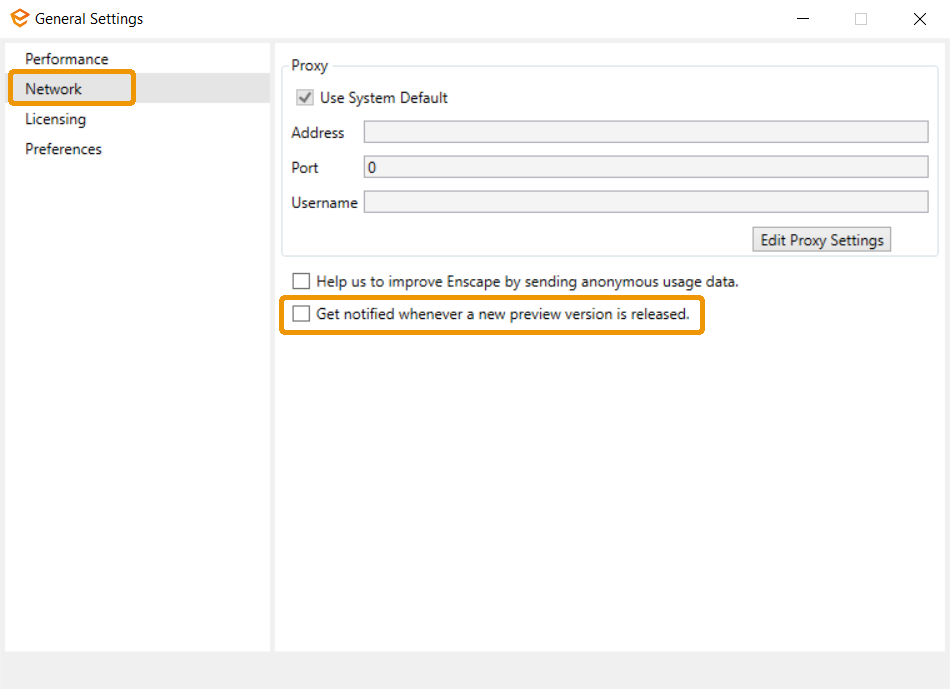Open Edit Proxy Settings

coord(822,240)
